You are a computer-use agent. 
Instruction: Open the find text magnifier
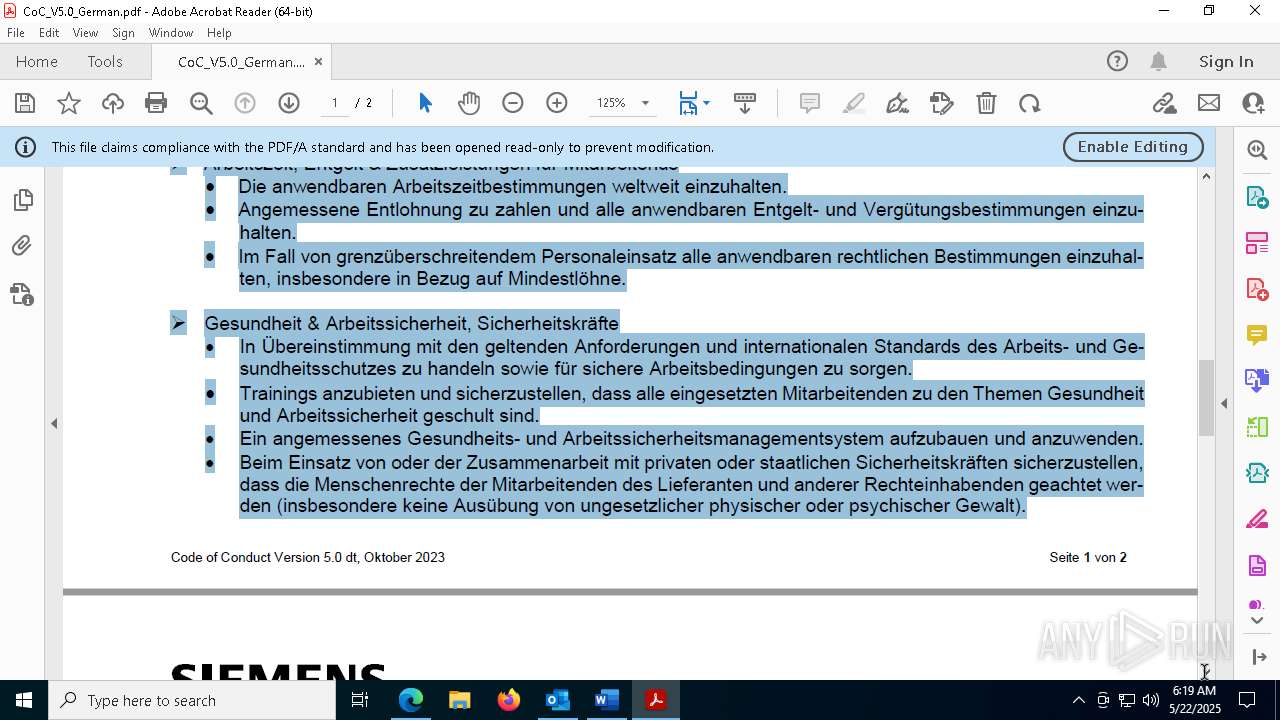pos(201,103)
